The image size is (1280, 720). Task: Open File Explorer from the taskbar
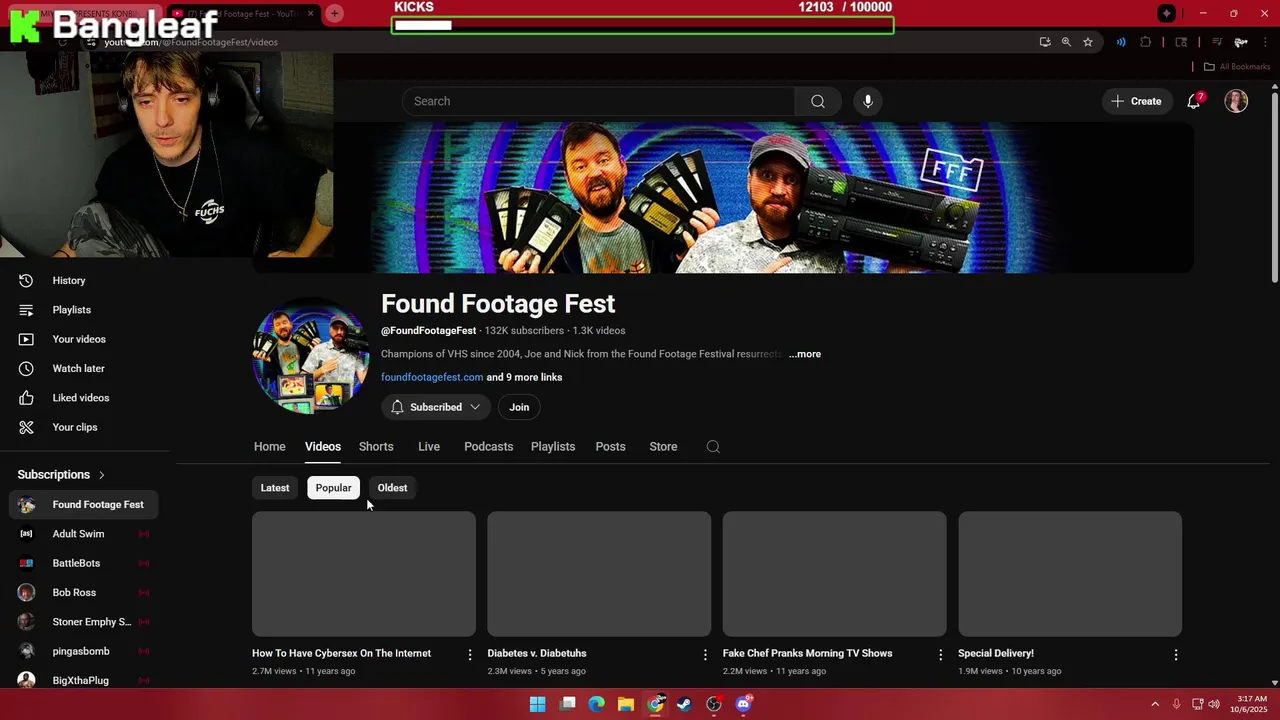626,704
